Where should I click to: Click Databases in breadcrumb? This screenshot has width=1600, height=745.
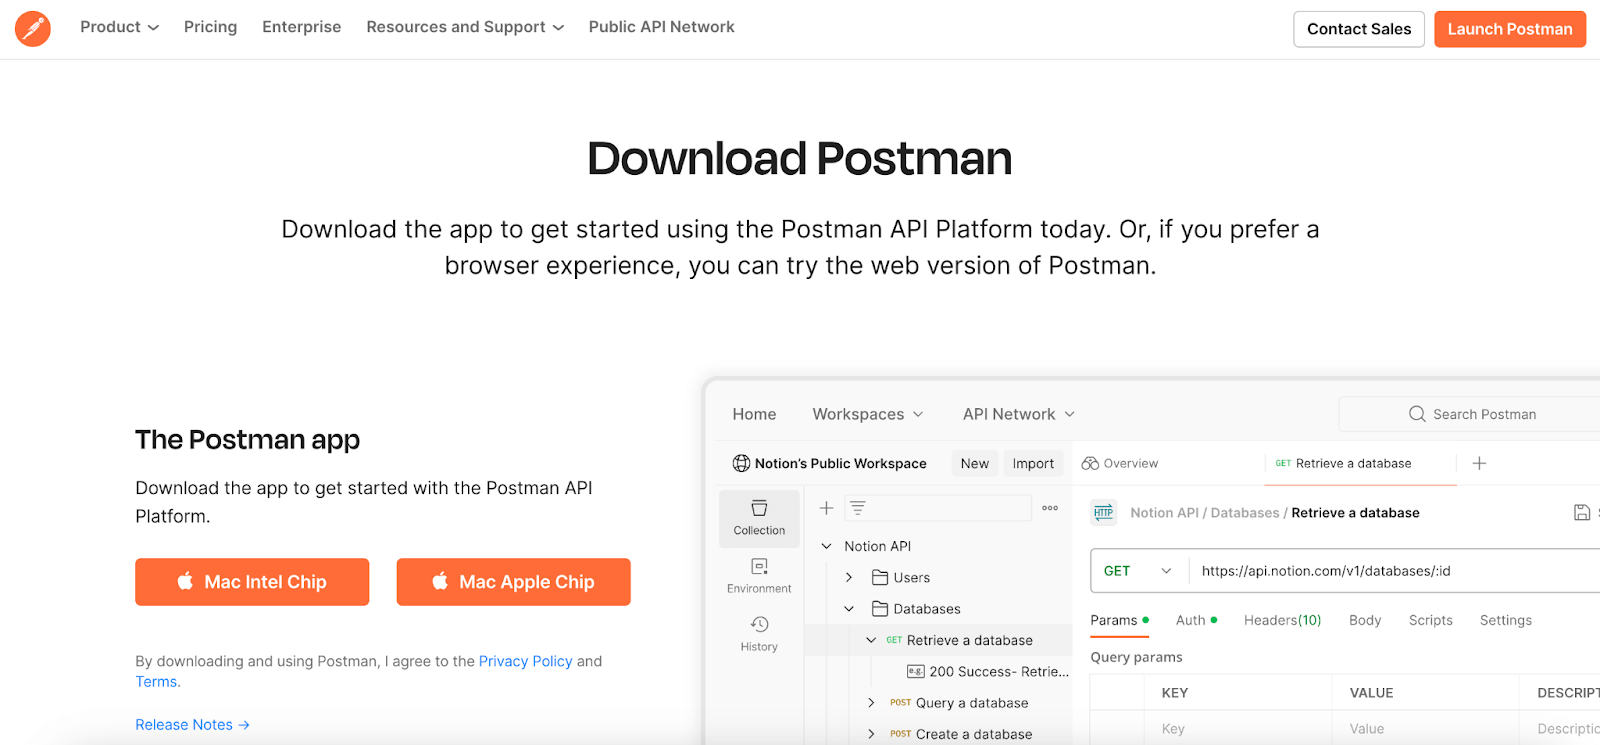(1245, 513)
